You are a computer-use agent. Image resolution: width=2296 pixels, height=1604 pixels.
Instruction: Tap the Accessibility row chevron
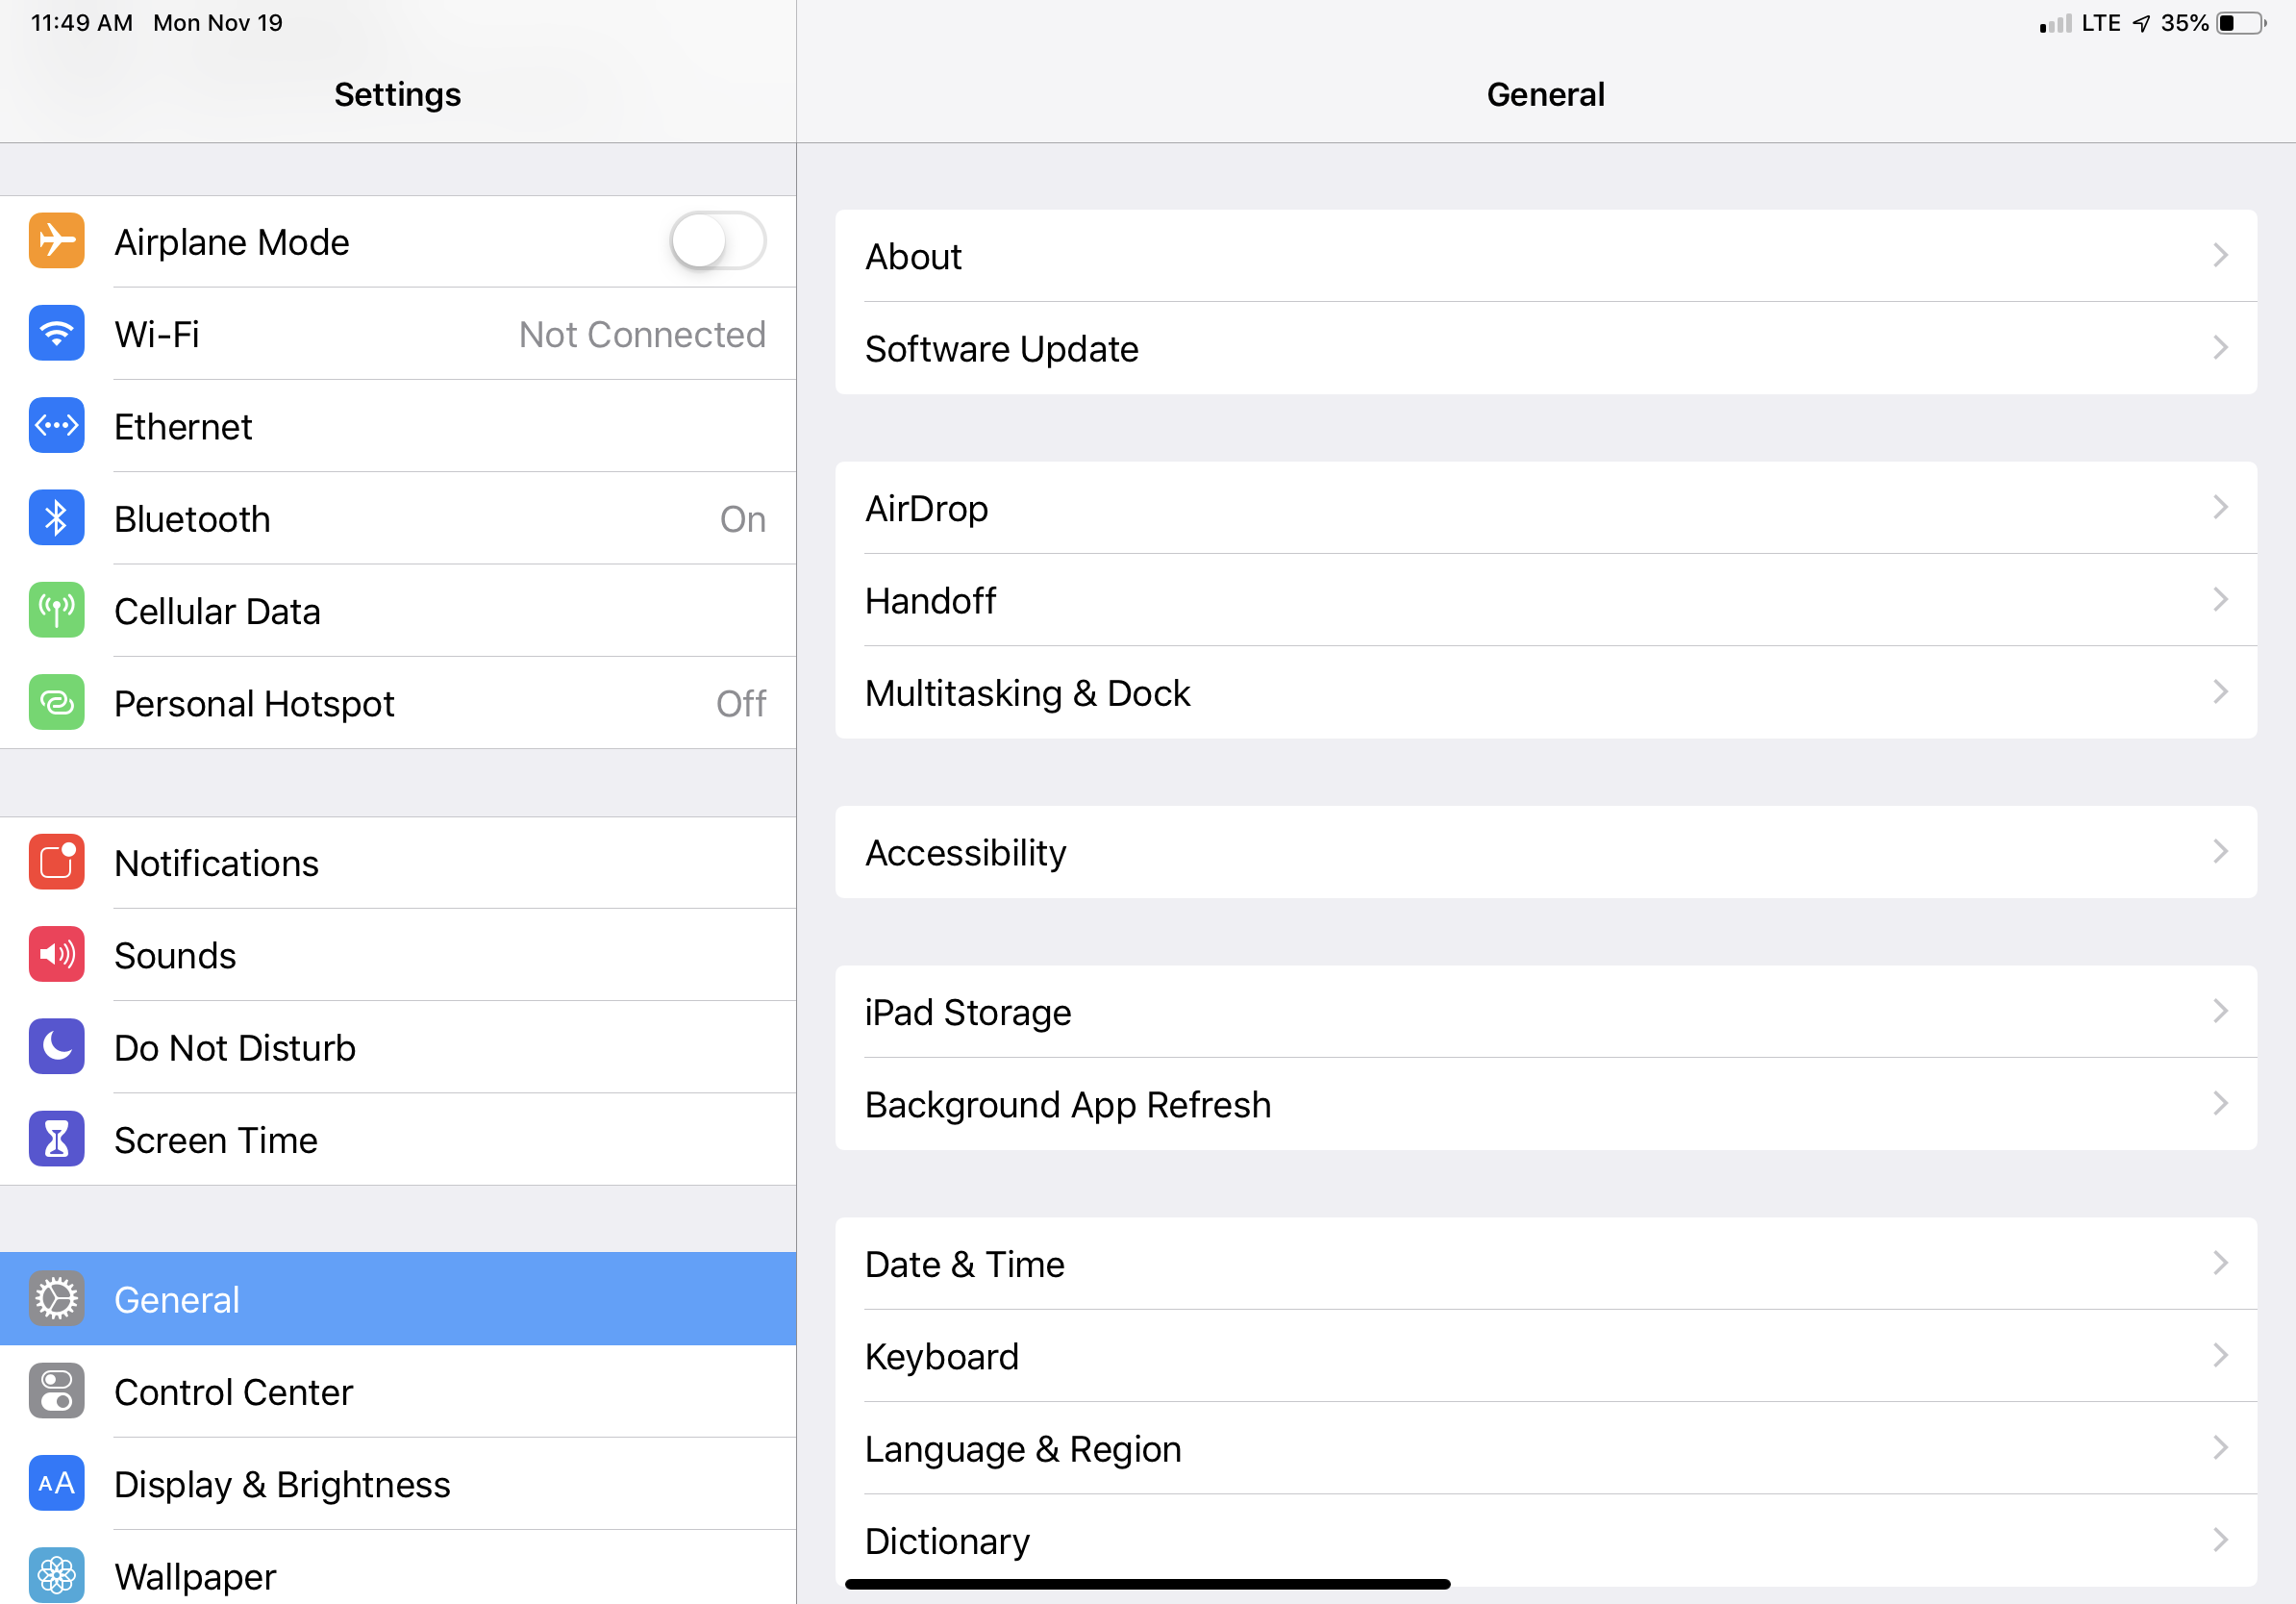tap(2221, 852)
